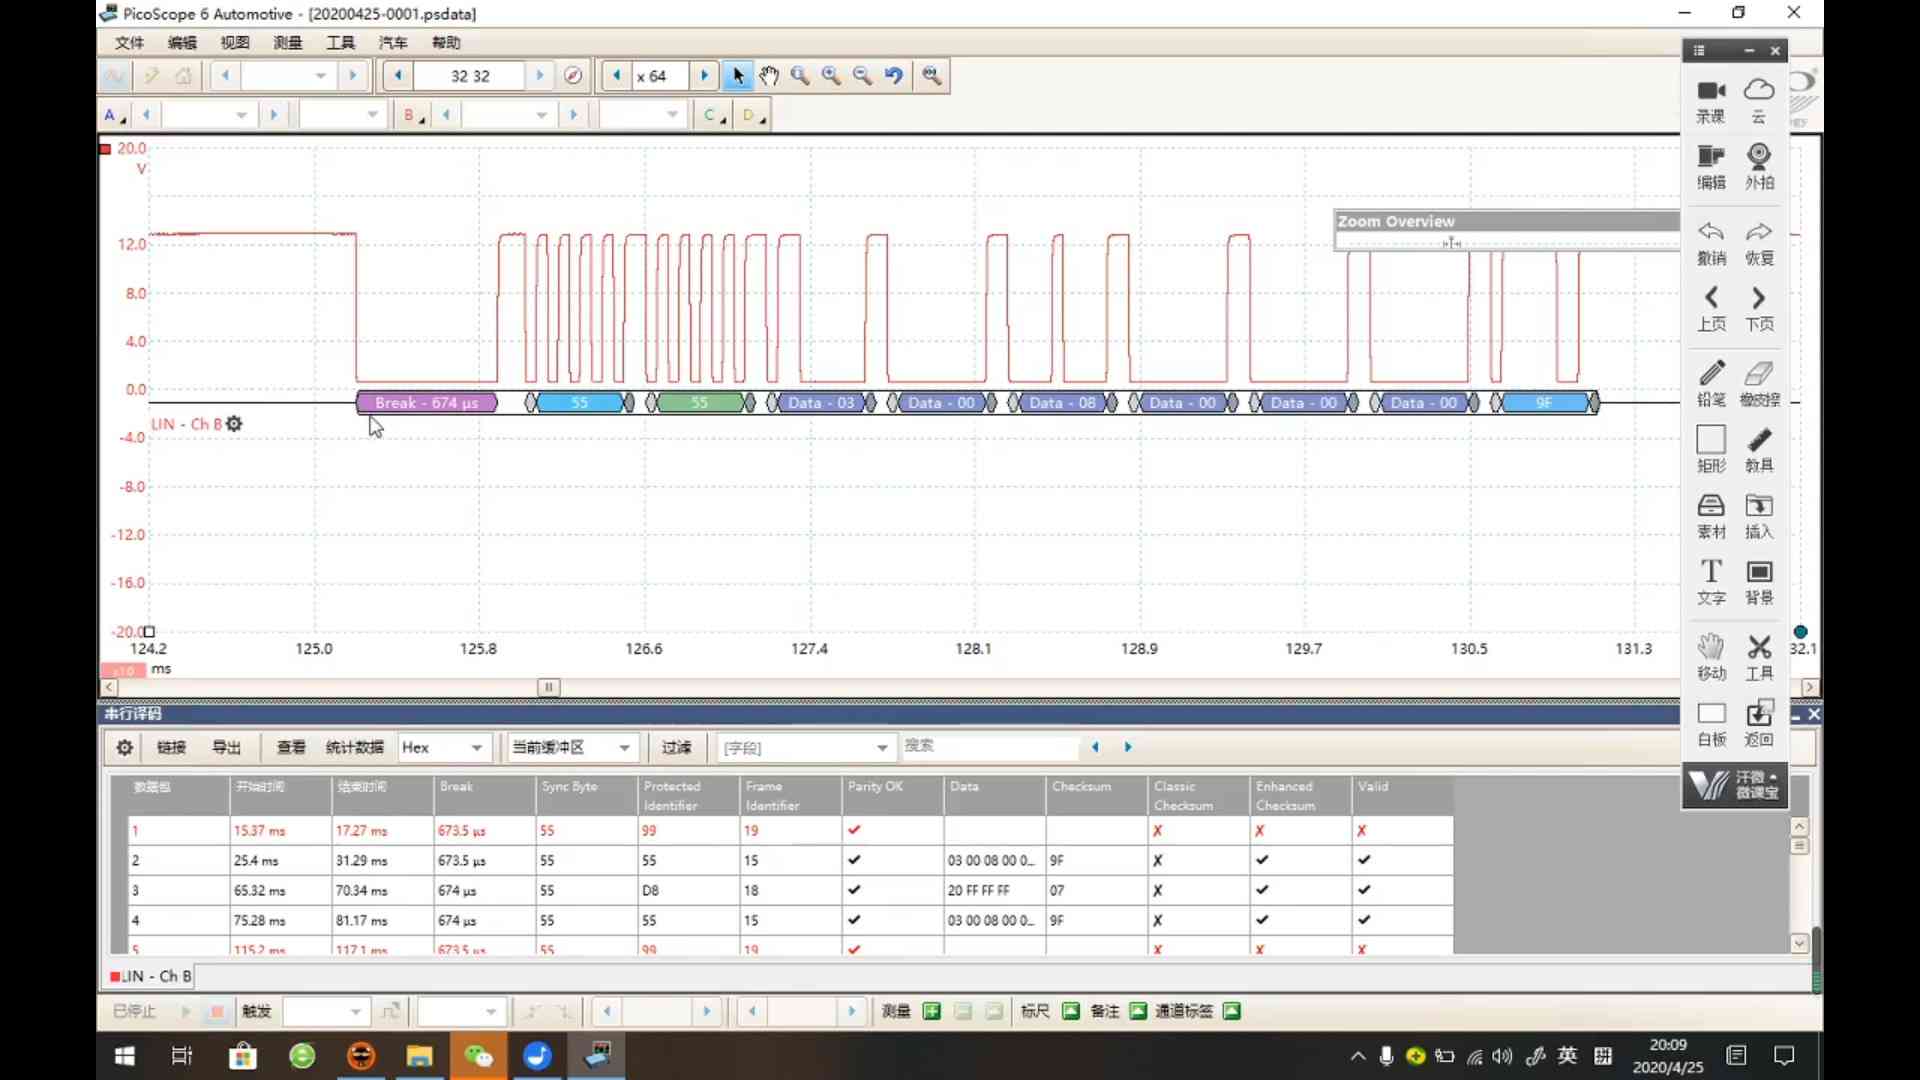Click the zoom to full view icon
The height and width of the screenshot is (1080, 1920).
coord(931,76)
